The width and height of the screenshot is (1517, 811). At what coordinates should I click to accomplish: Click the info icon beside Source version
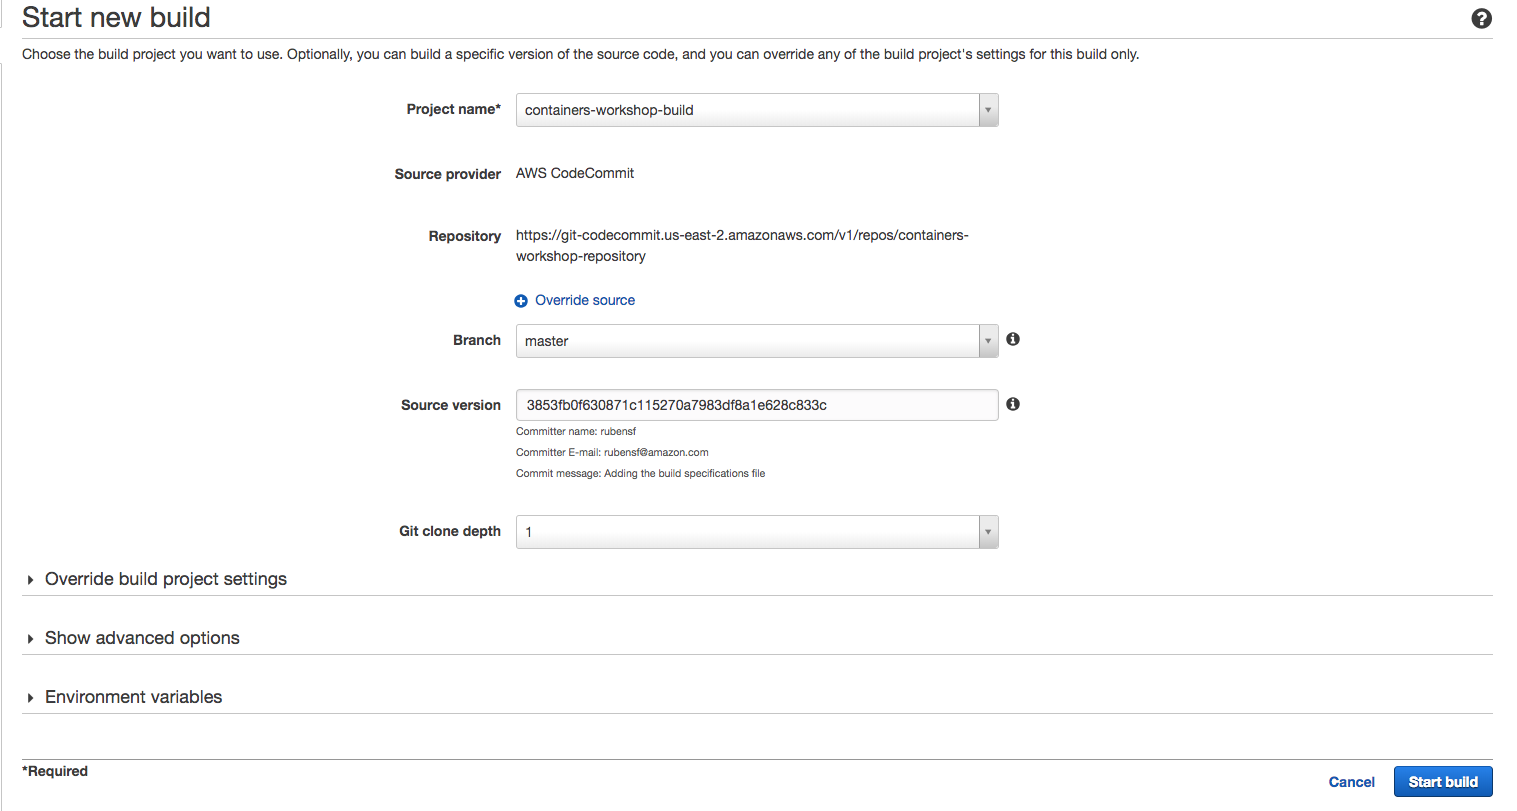[x=1013, y=404]
